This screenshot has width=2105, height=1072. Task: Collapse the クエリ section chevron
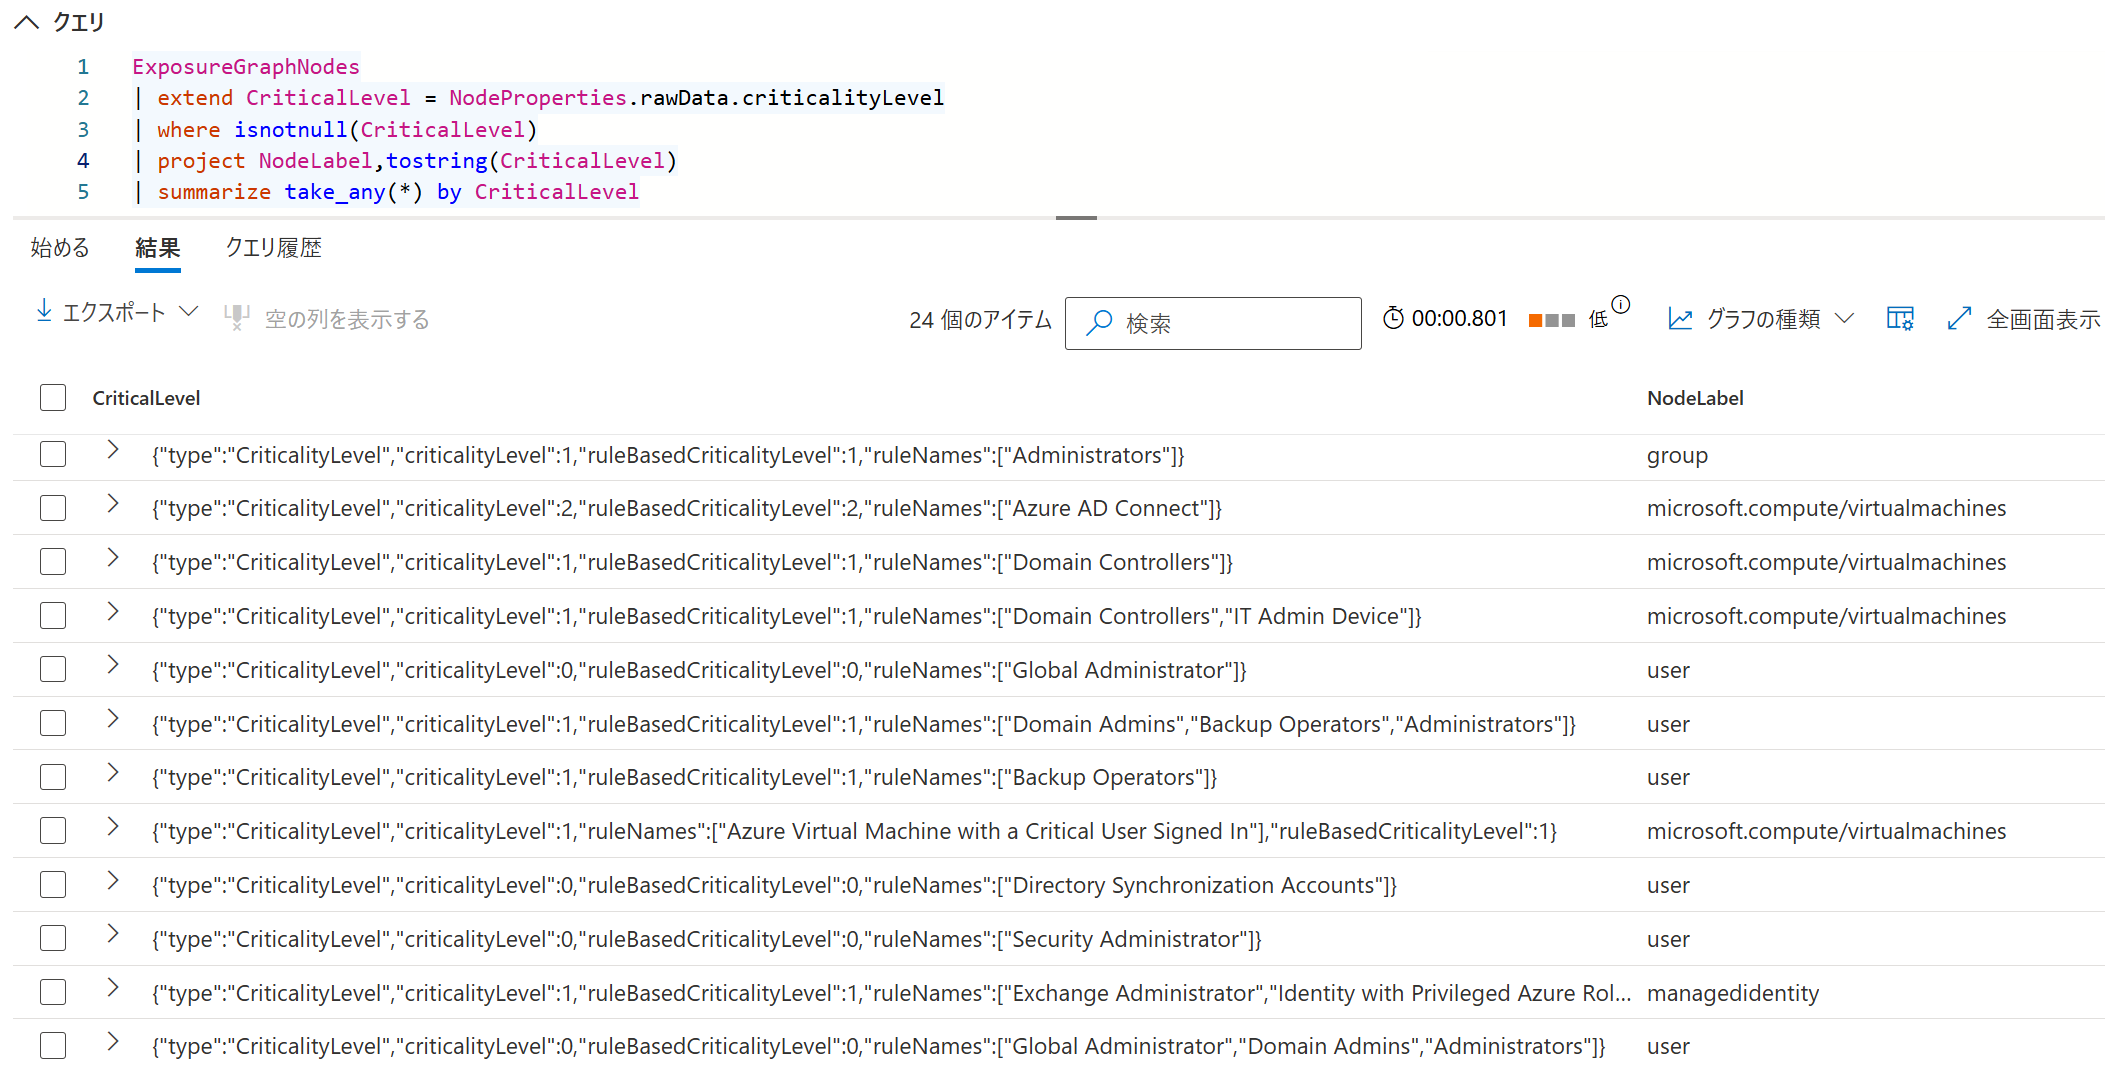[x=27, y=22]
